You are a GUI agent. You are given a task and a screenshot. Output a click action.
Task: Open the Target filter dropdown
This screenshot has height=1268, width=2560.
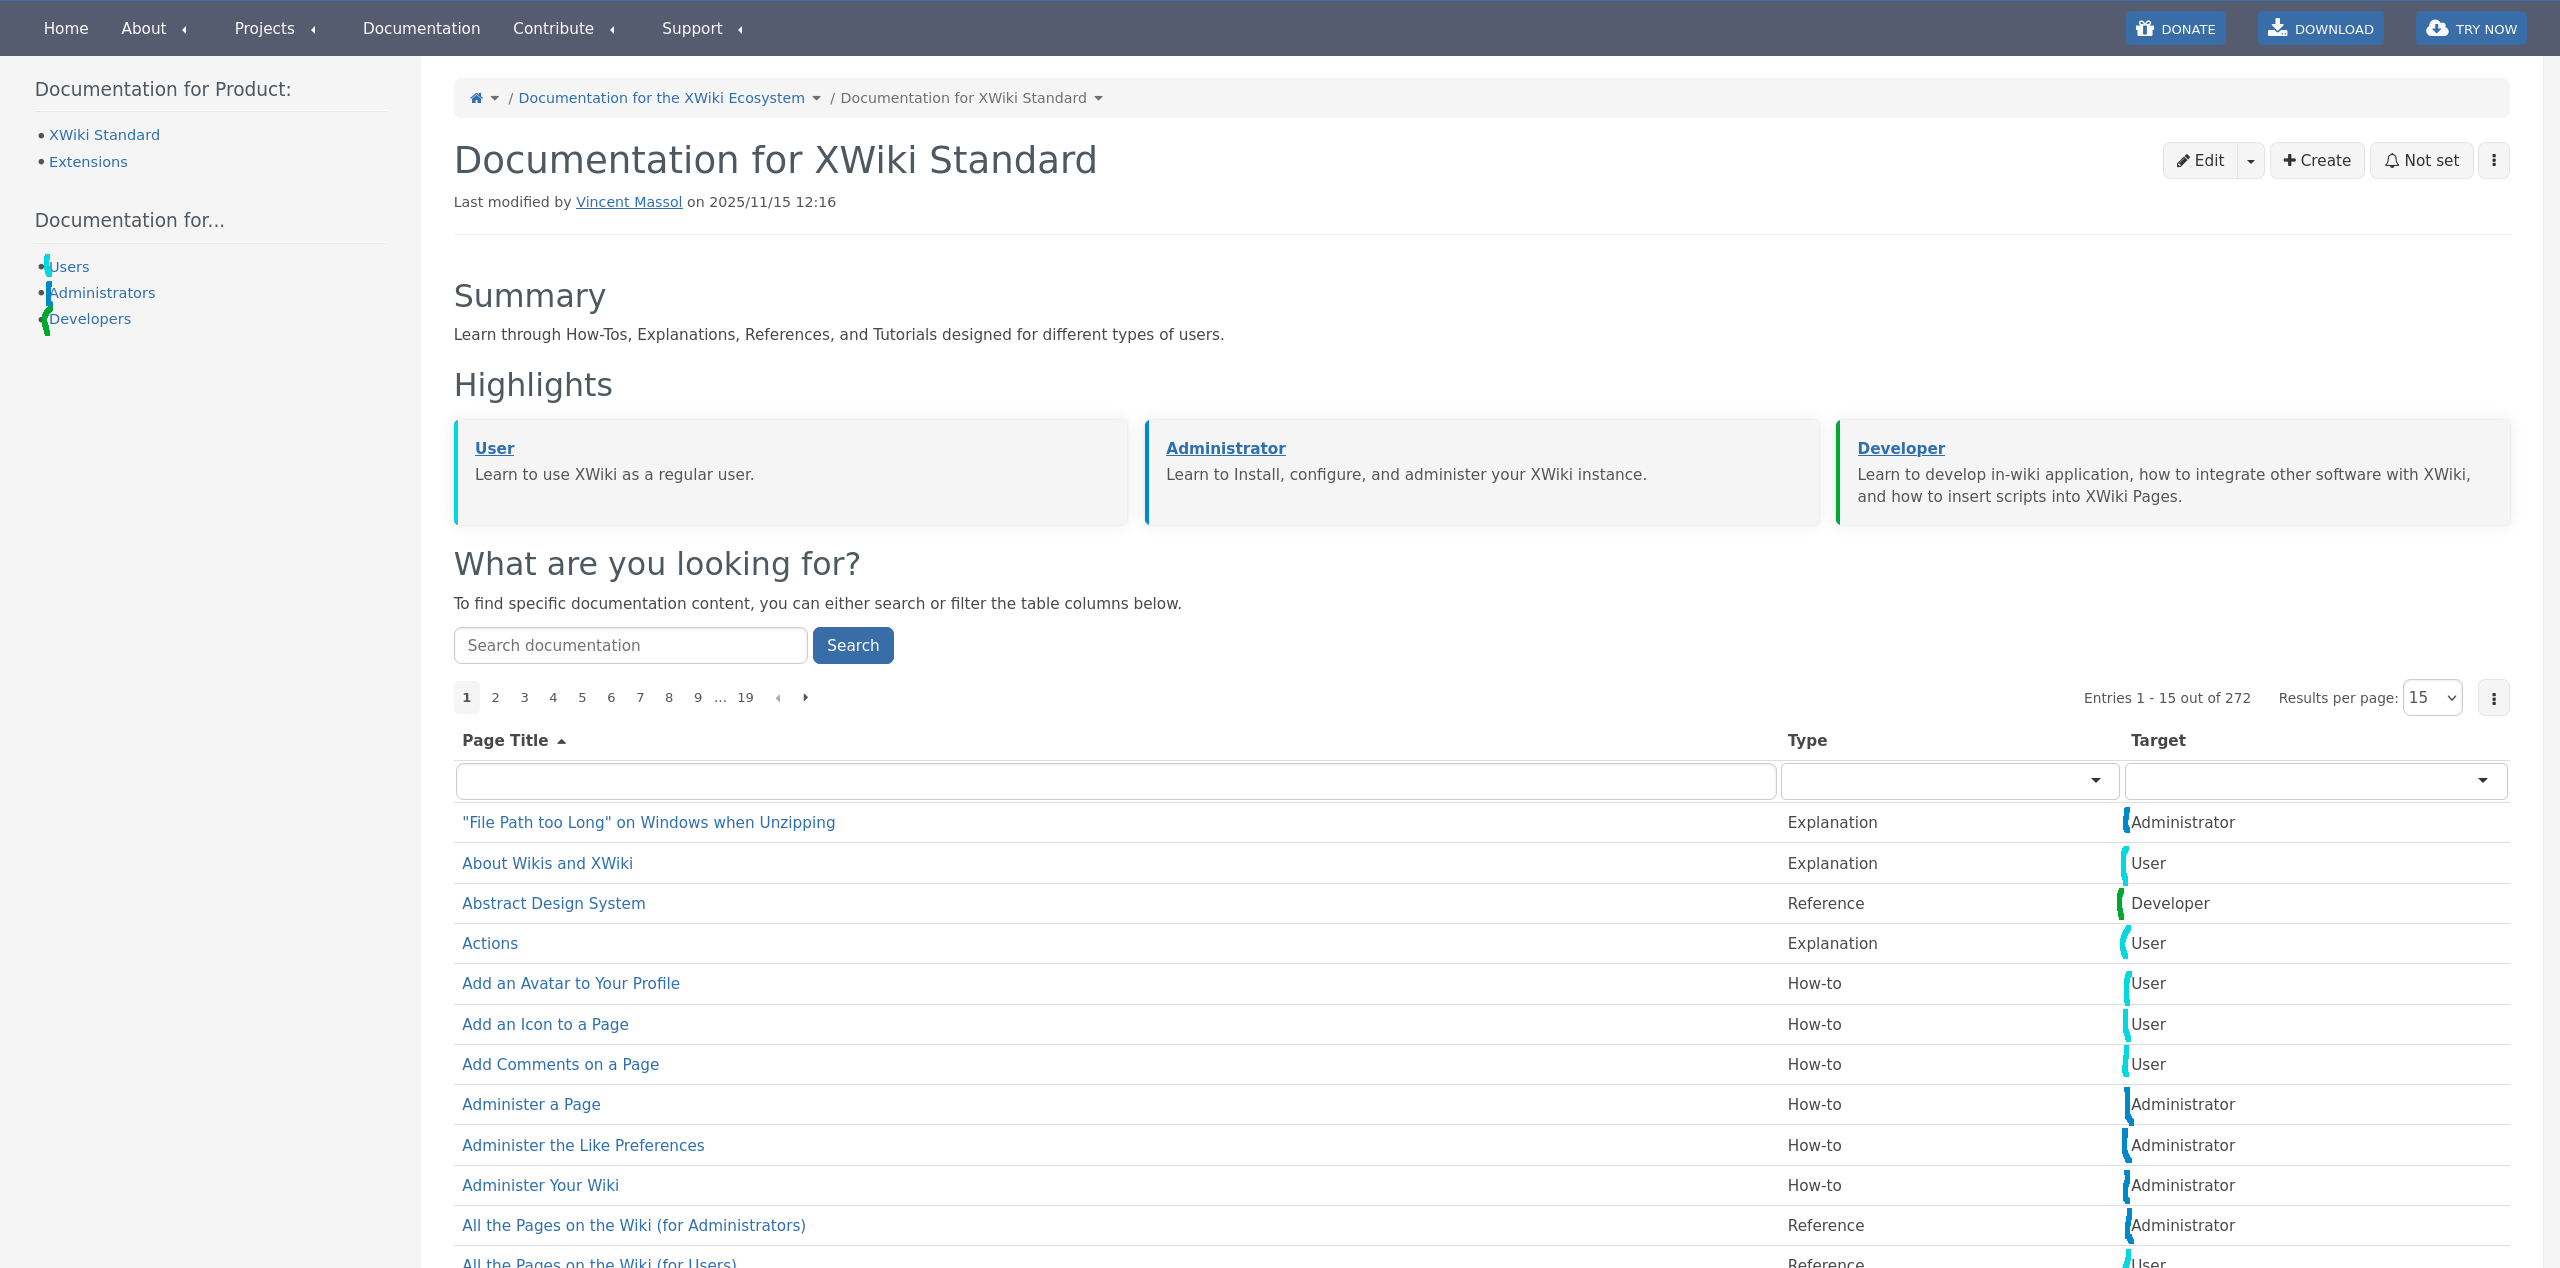pos(2315,781)
